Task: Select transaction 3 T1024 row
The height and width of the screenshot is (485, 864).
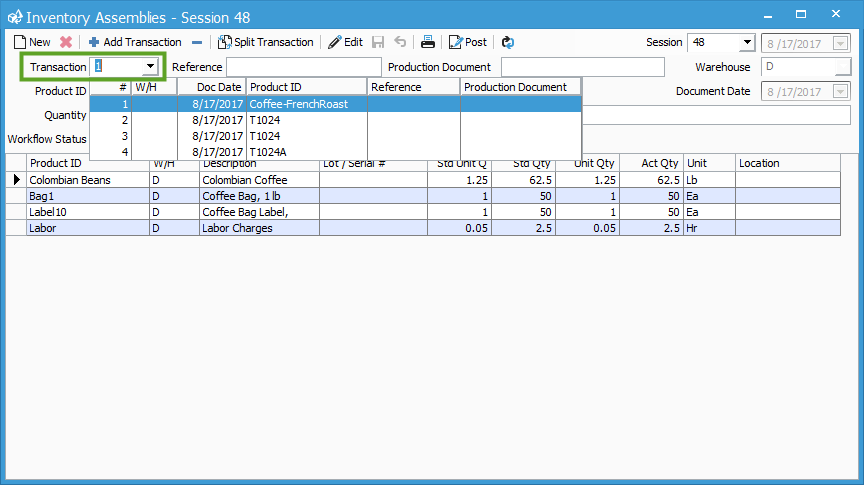Action: coord(336,136)
